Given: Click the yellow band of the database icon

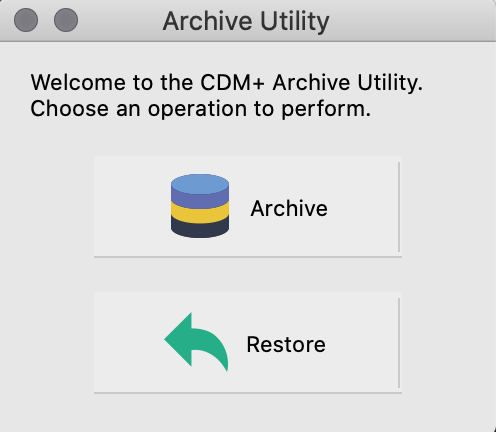Looking at the screenshot, I should click(200, 213).
